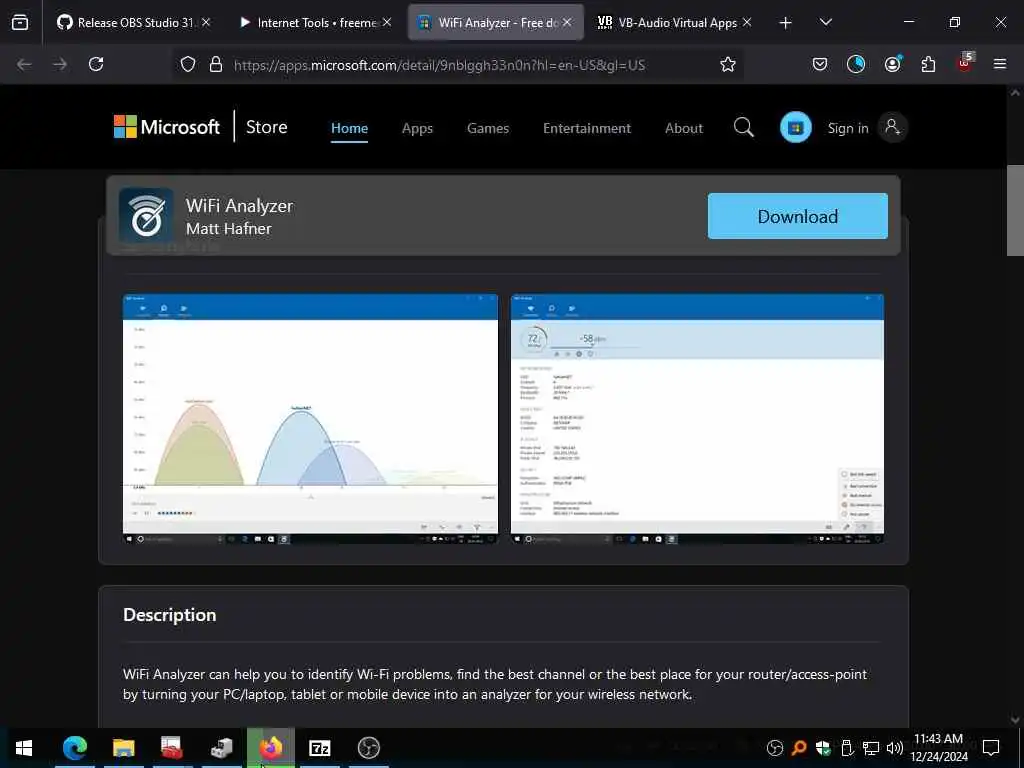1024x768 pixels.
Task: Go back to previous page
Action: pyautogui.click(x=24, y=64)
